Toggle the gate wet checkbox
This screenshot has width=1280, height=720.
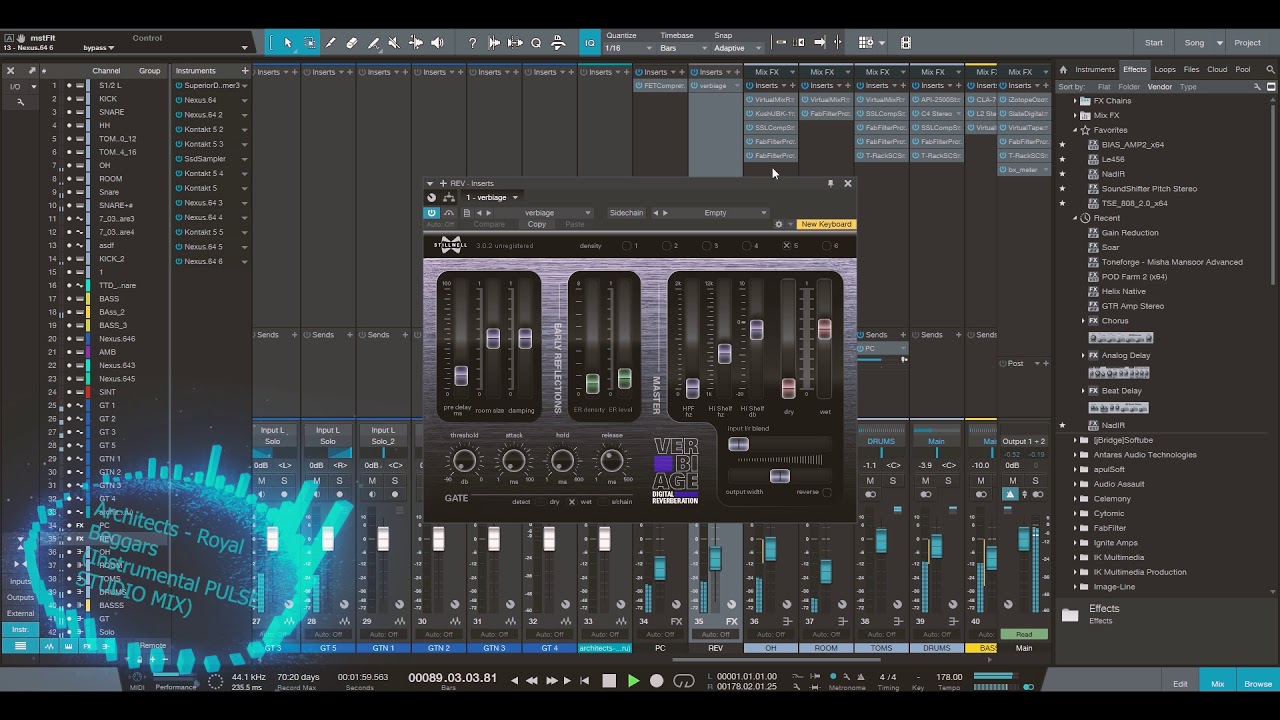tap(572, 502)
